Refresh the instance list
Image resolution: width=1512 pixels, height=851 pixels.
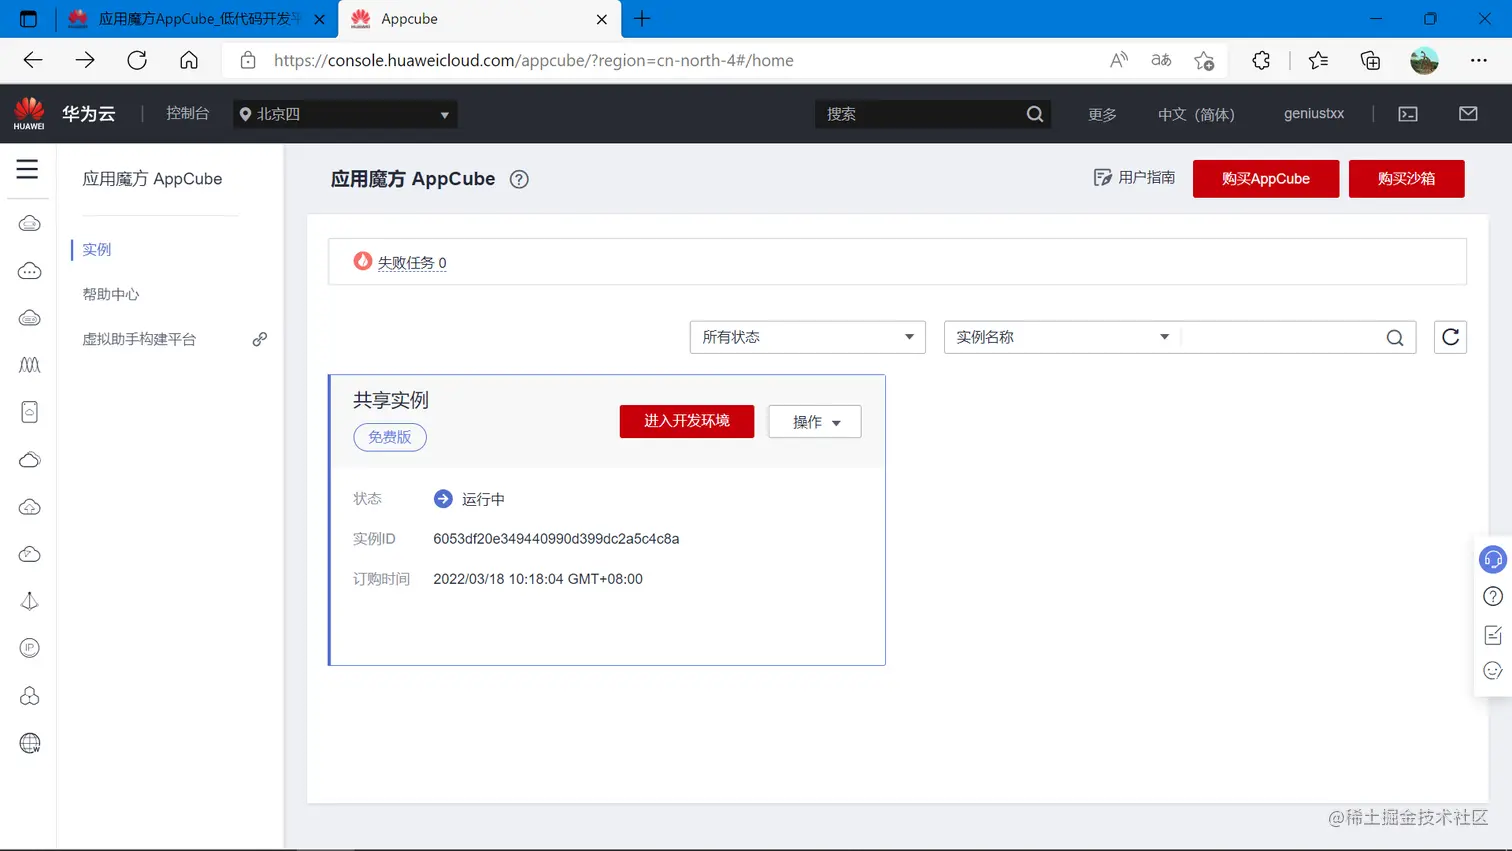1450,337
